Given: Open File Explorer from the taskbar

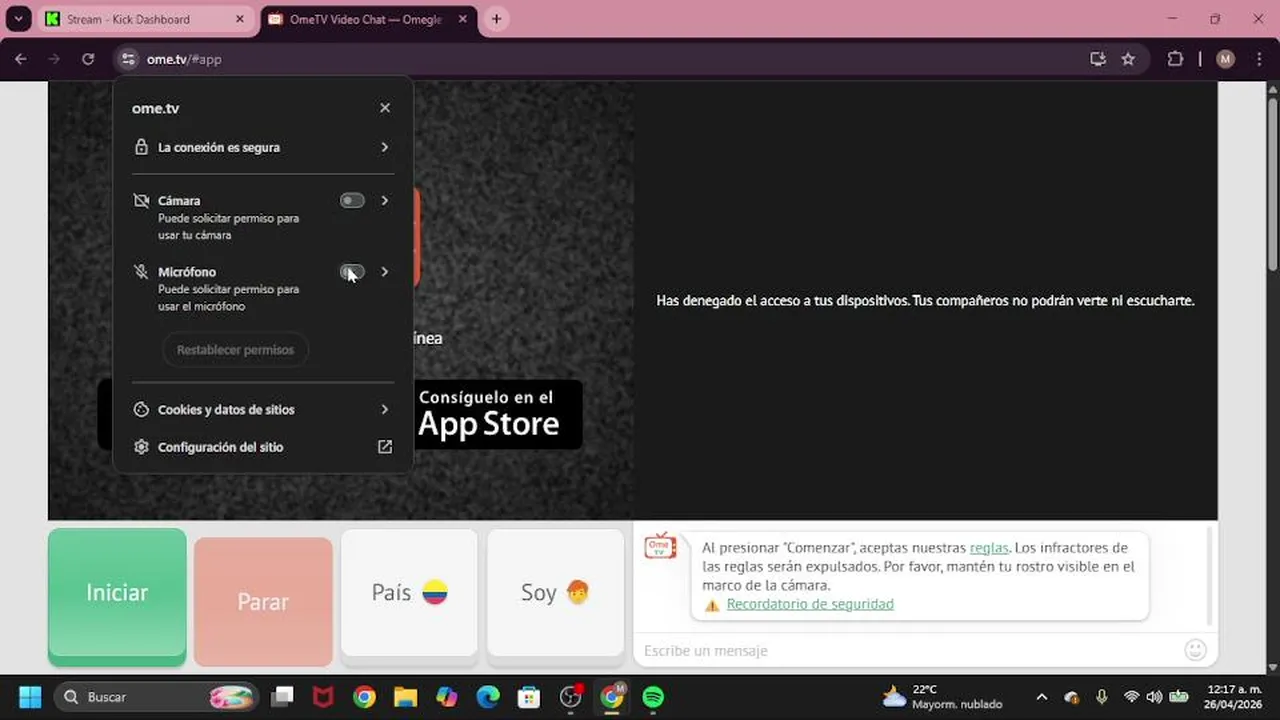Looking at the screenshot, I should click(405, 697).
